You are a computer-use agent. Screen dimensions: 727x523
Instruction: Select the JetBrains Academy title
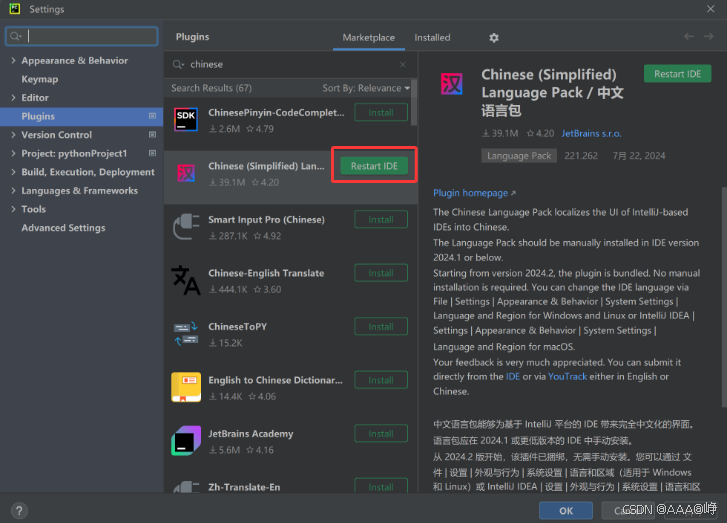point(250,434)
